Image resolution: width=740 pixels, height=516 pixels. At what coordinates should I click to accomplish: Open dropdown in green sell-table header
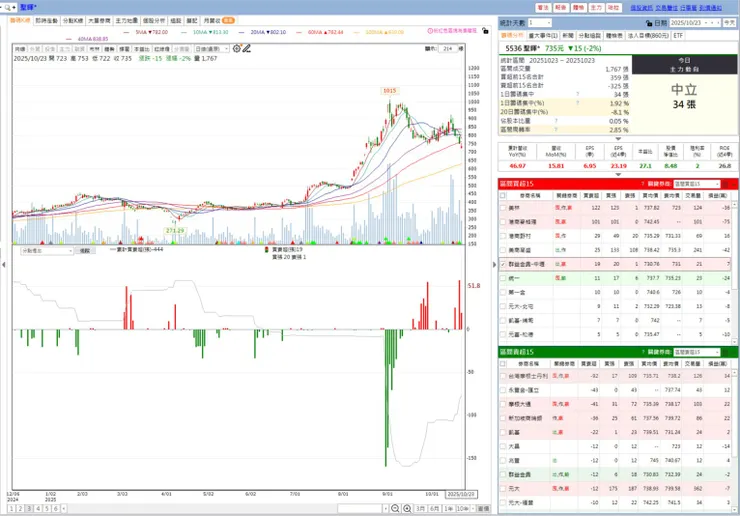697,352
